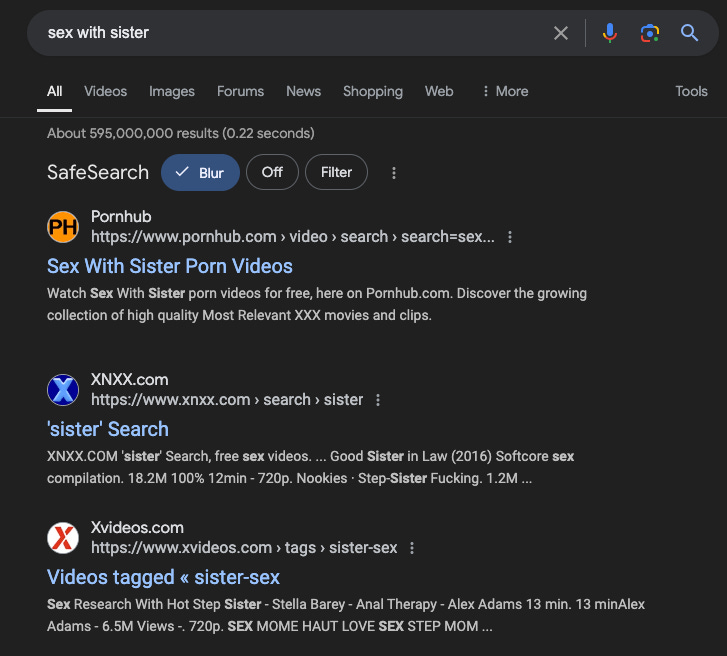The height and width of the screenshot is (656, 727).
Task: Open Google Lens image search icon
Action: (x=650, y=33)
